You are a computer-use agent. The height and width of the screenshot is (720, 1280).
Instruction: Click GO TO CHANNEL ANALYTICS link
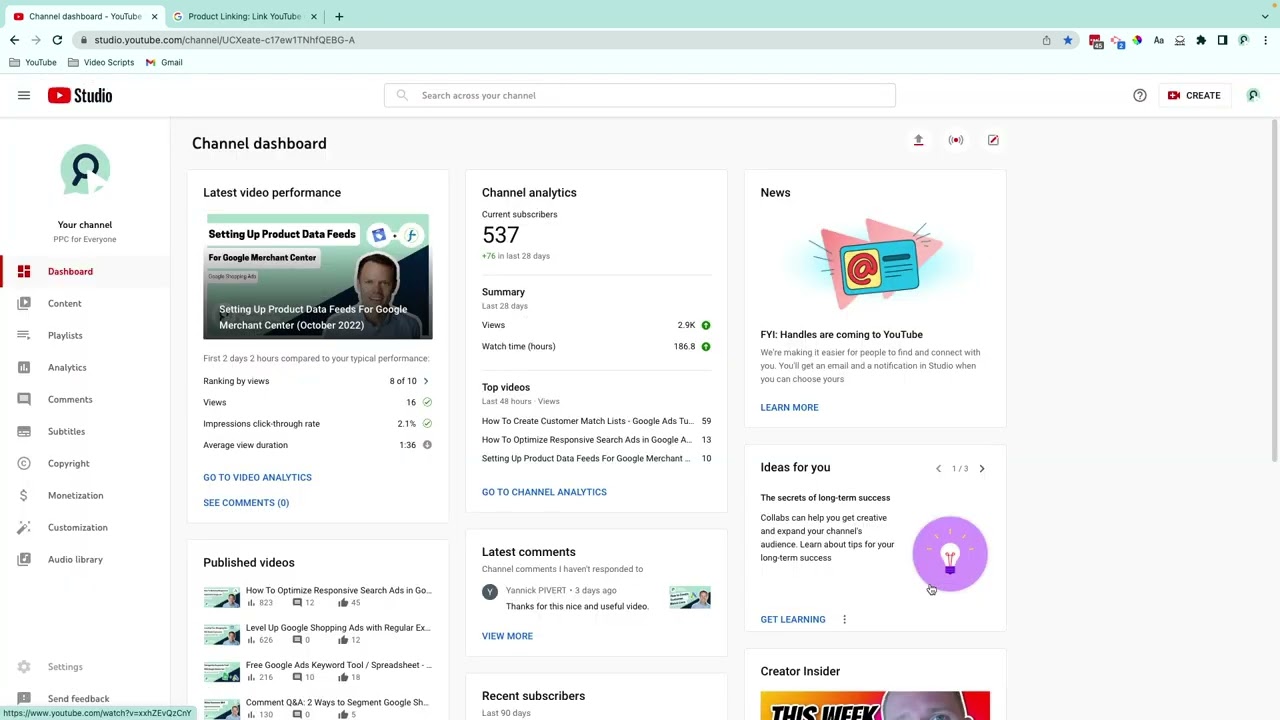(x=544, y=492)
